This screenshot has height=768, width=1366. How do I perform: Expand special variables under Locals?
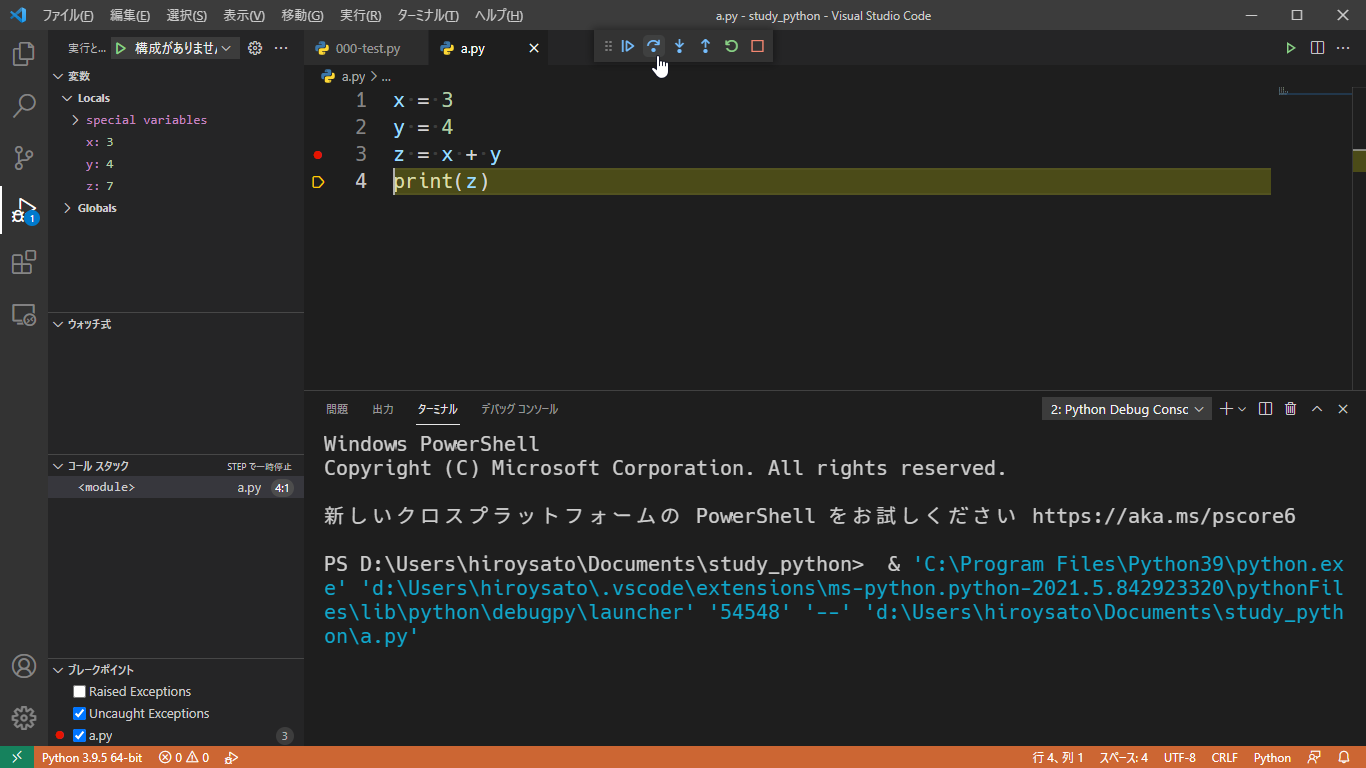[74, 119]
